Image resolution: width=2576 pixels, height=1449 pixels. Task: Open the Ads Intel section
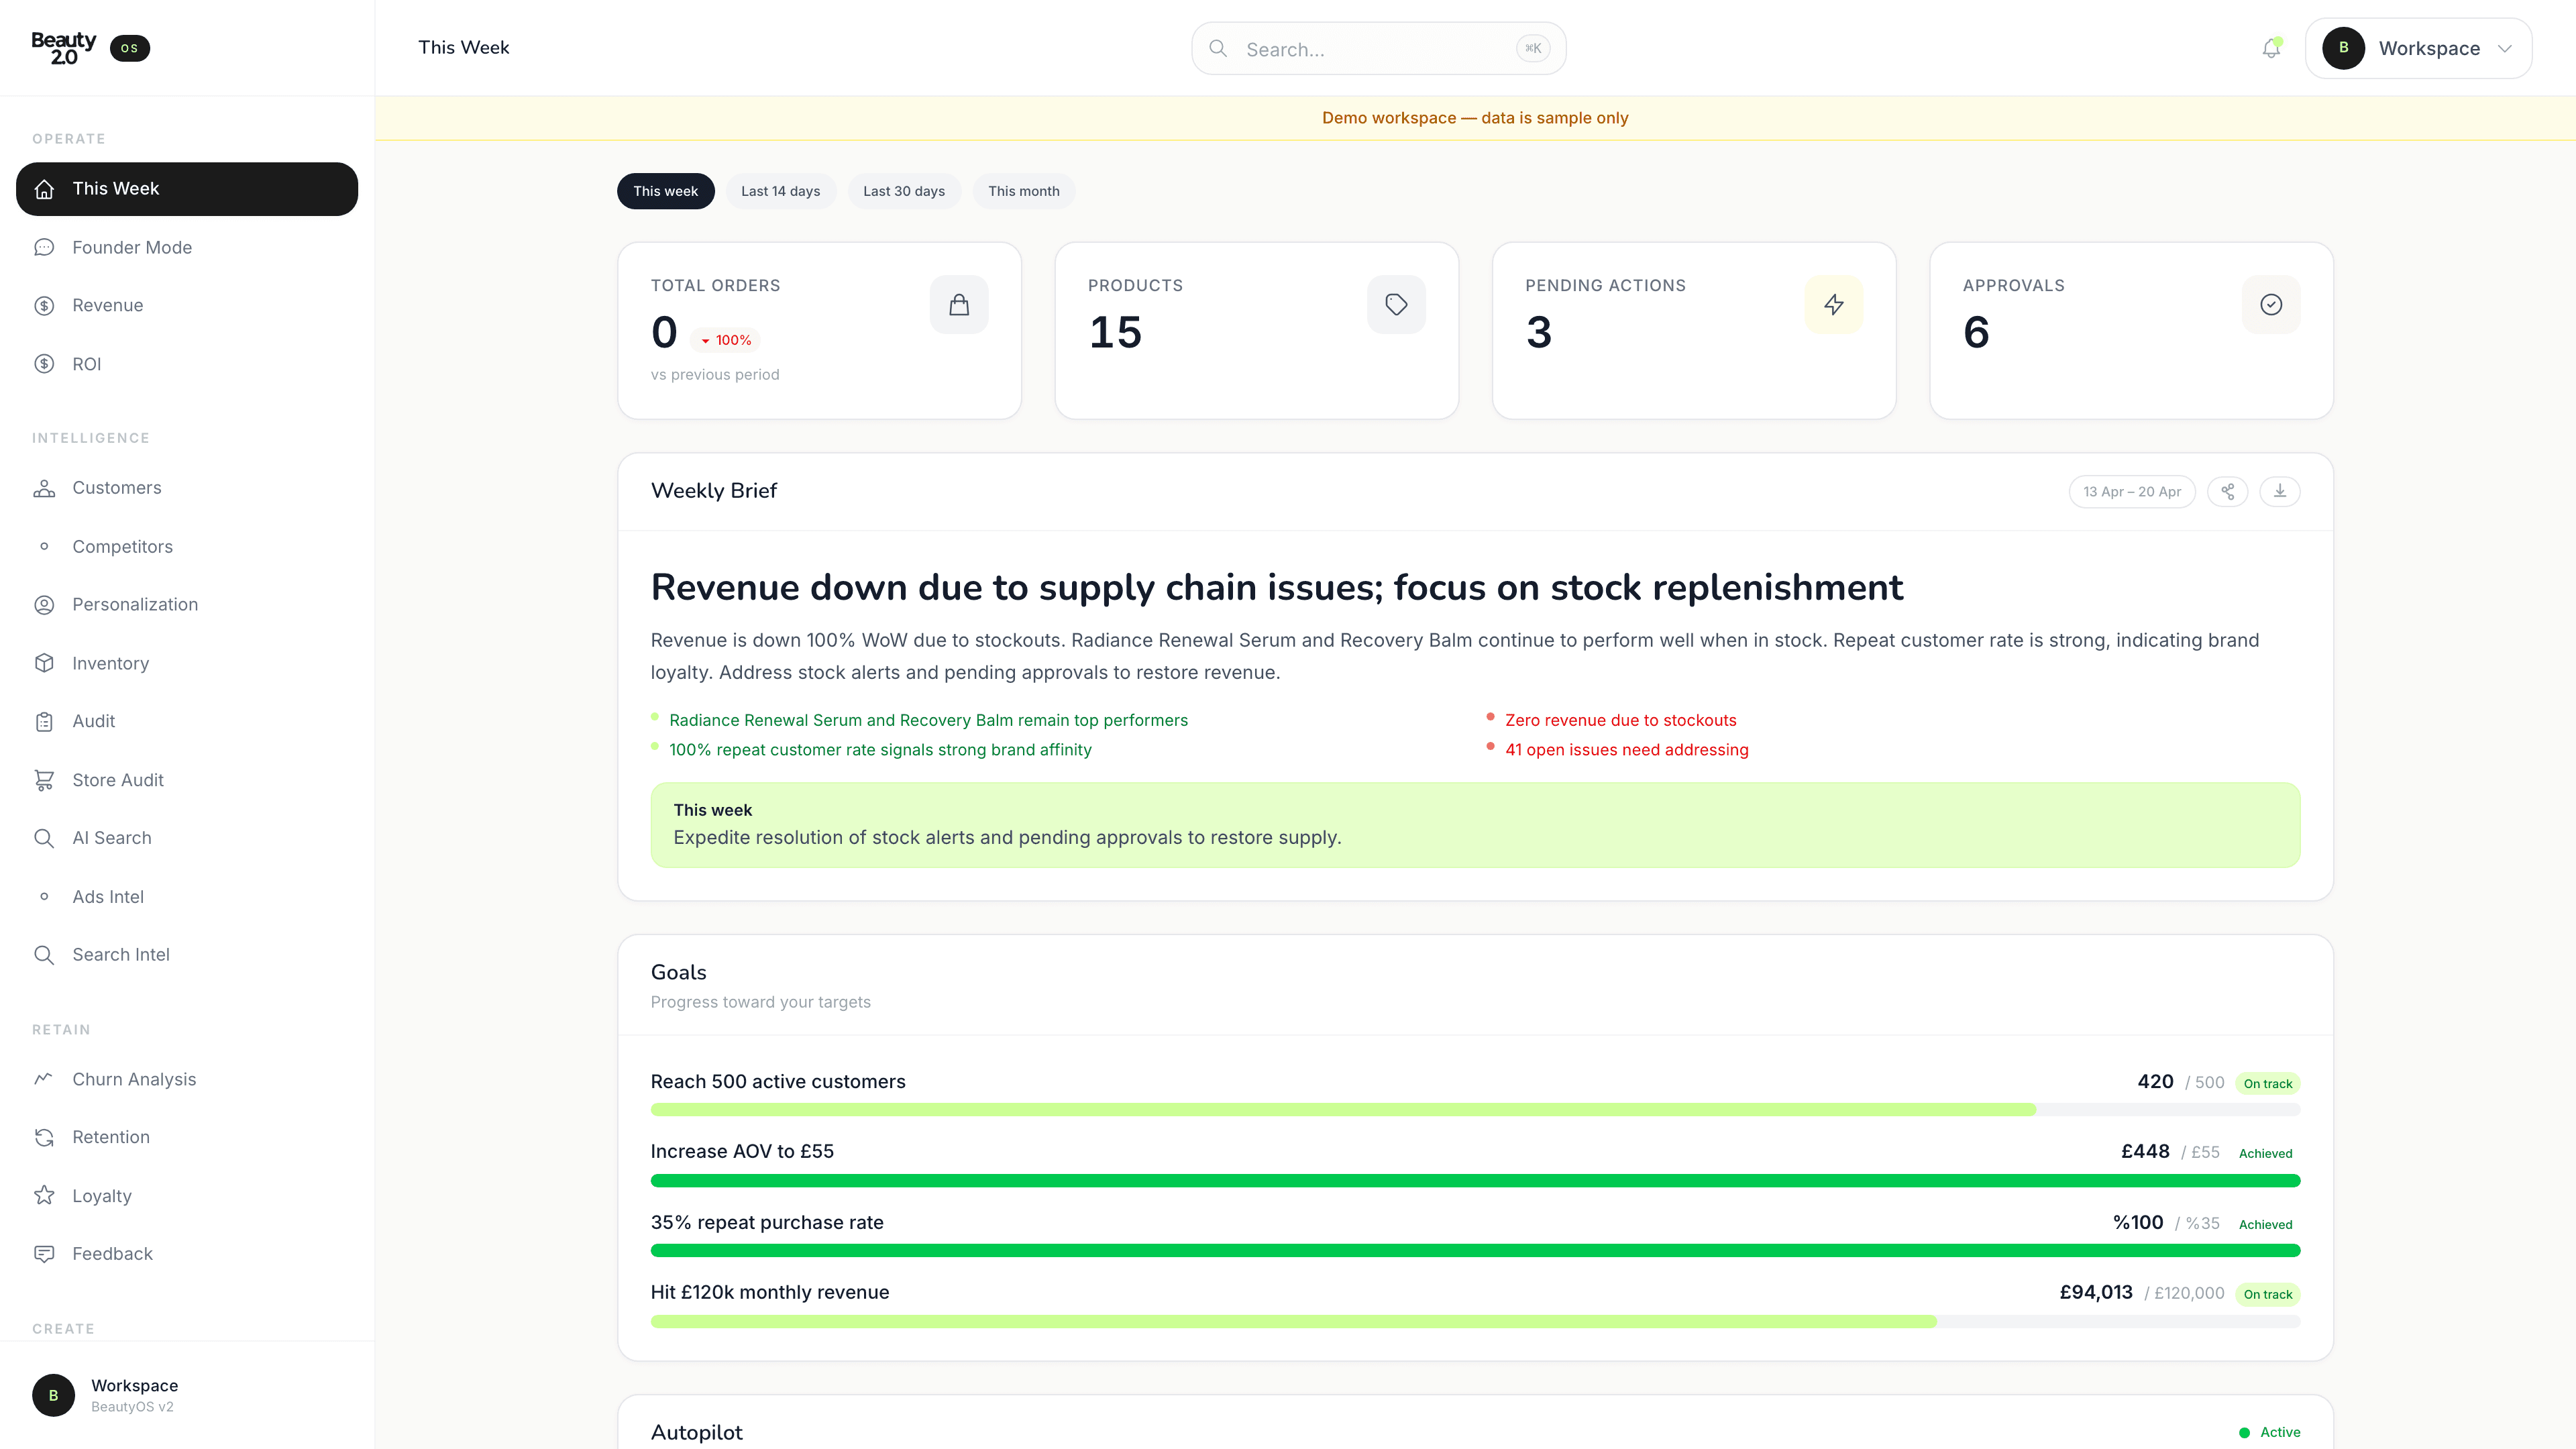pos(187,897)
